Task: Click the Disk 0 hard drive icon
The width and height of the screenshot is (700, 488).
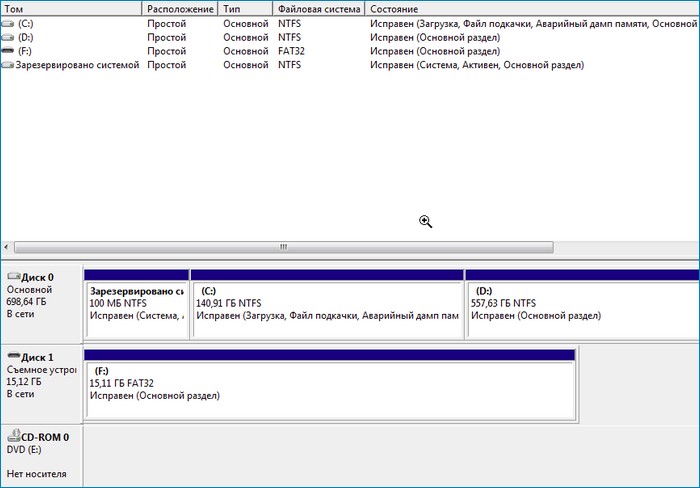Action: pyautogui.click(x=13, y=277)
